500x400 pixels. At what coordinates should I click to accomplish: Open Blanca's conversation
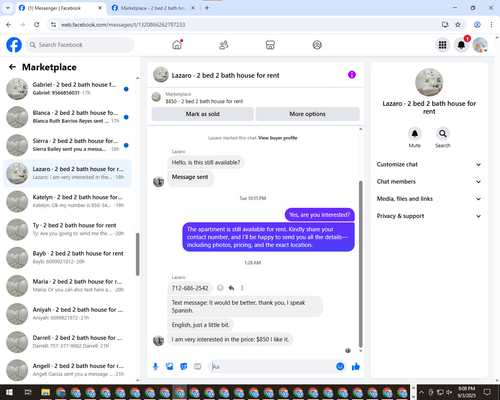pos(68,117)
